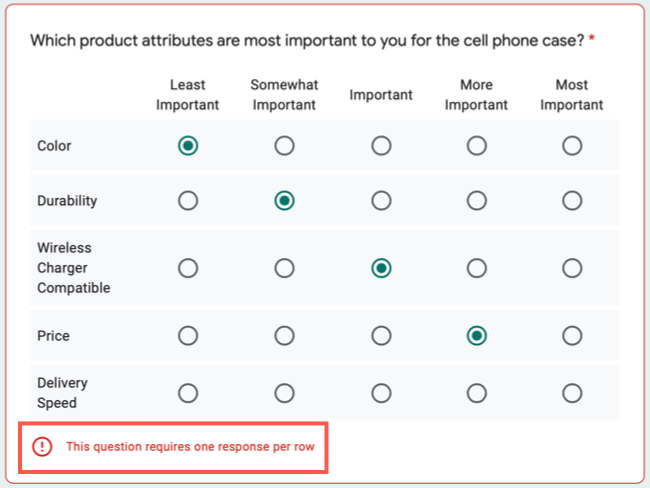
Task: Click the Delivery Speed row label
Action: 62,393
